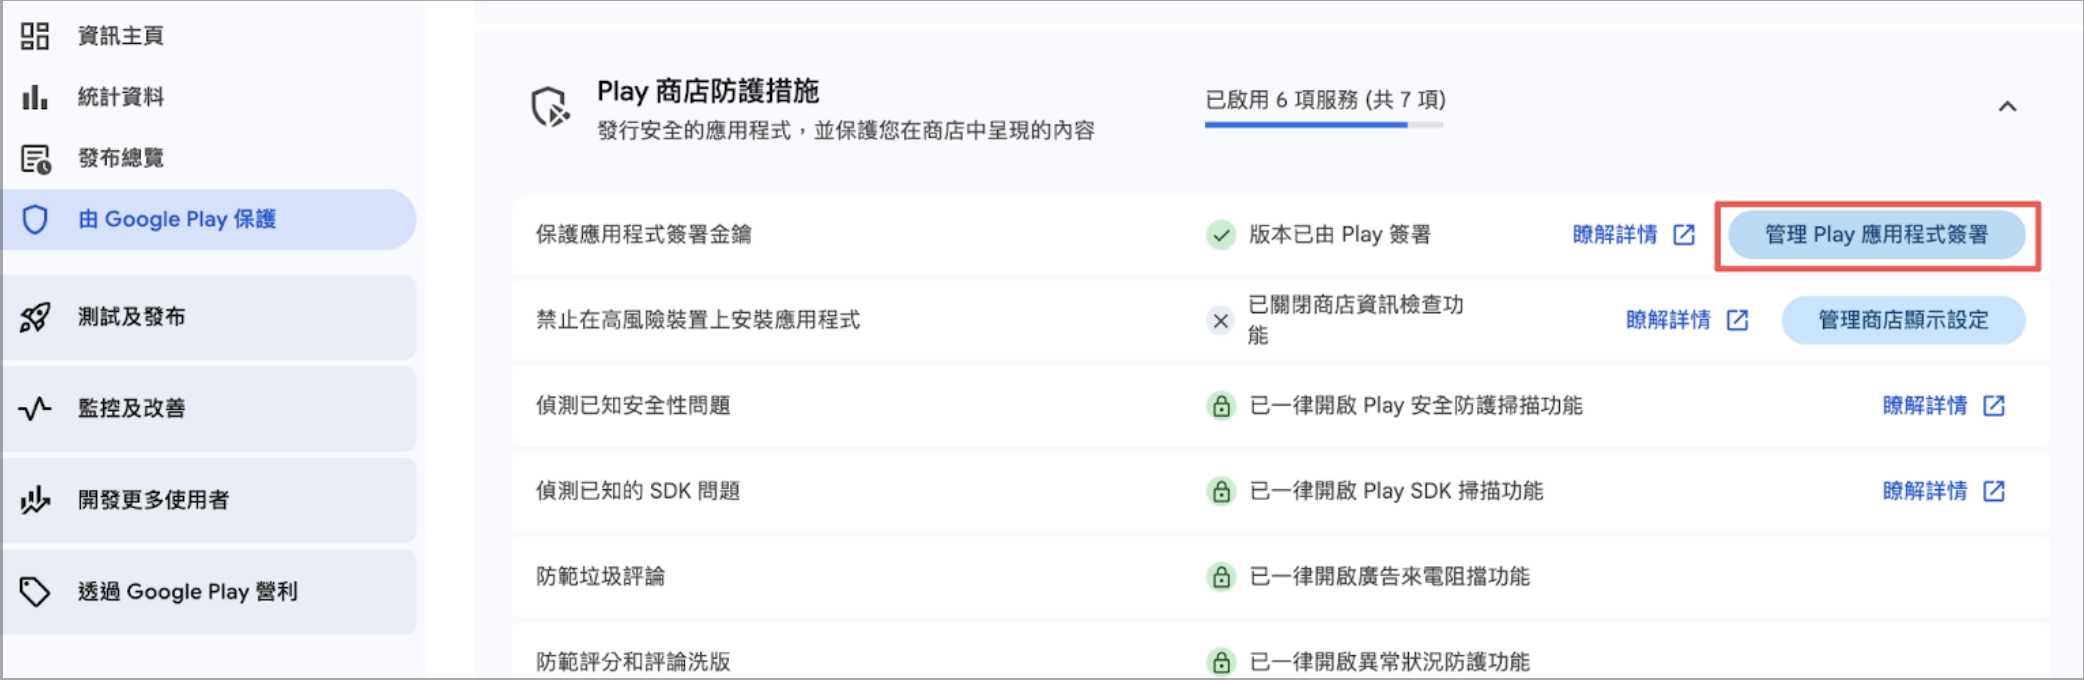Expand the 測試及發布 sidebar group

pos(209,317)
